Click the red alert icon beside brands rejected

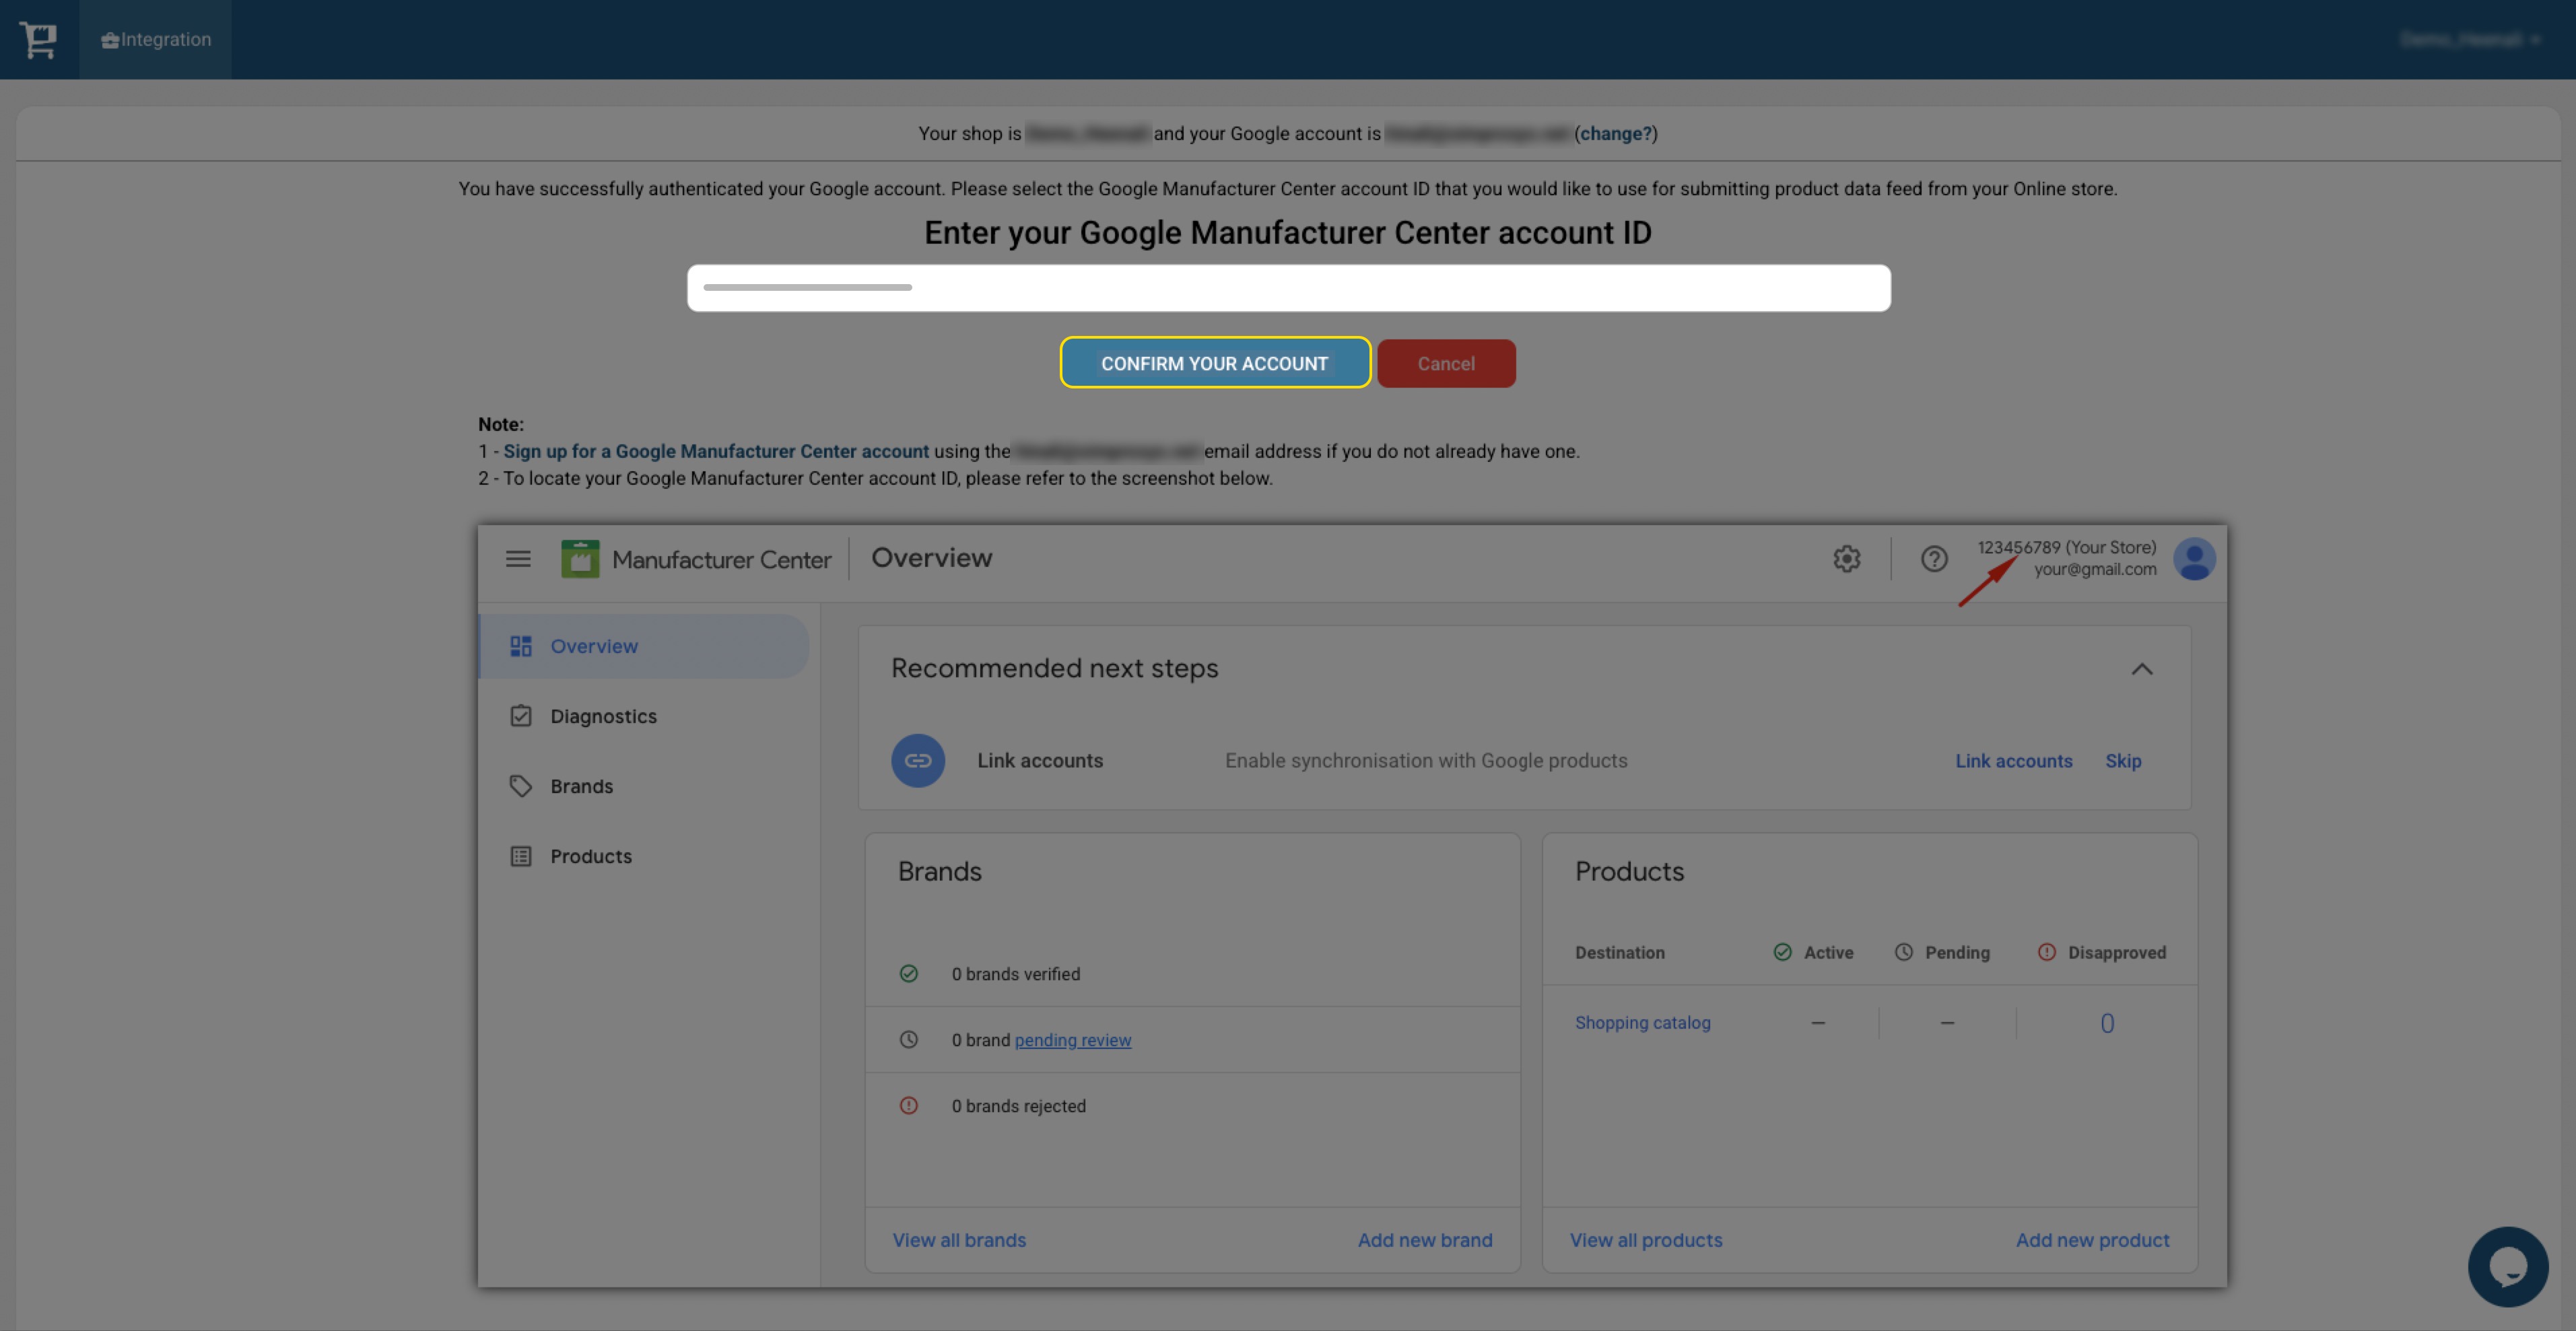click(x=908, y=1105)
